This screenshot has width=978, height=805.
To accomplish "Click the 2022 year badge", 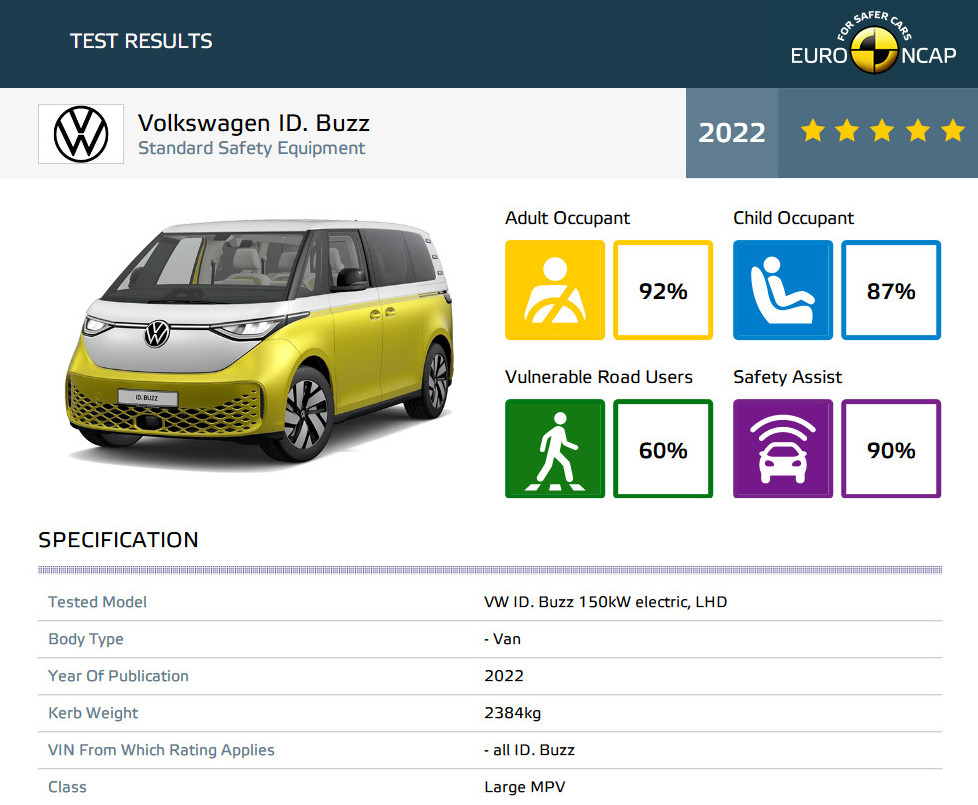I will 732,133.
